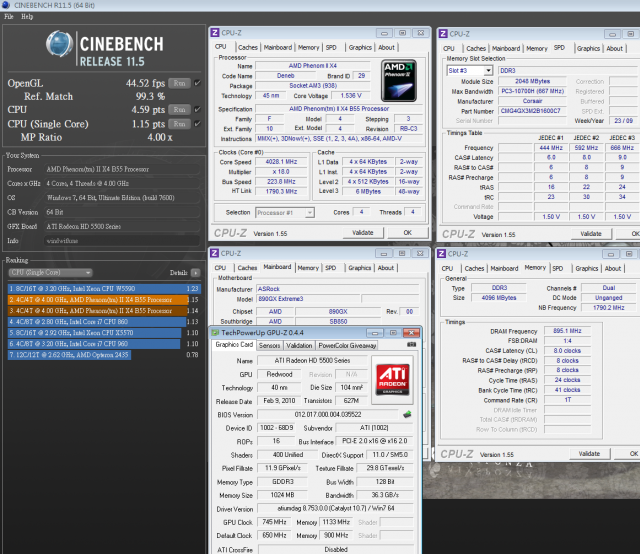The width and height of the screenshot is (640, 554).
Task: Click Validate in the SPD CPU-Z window
Action: (x=591, y=234)
